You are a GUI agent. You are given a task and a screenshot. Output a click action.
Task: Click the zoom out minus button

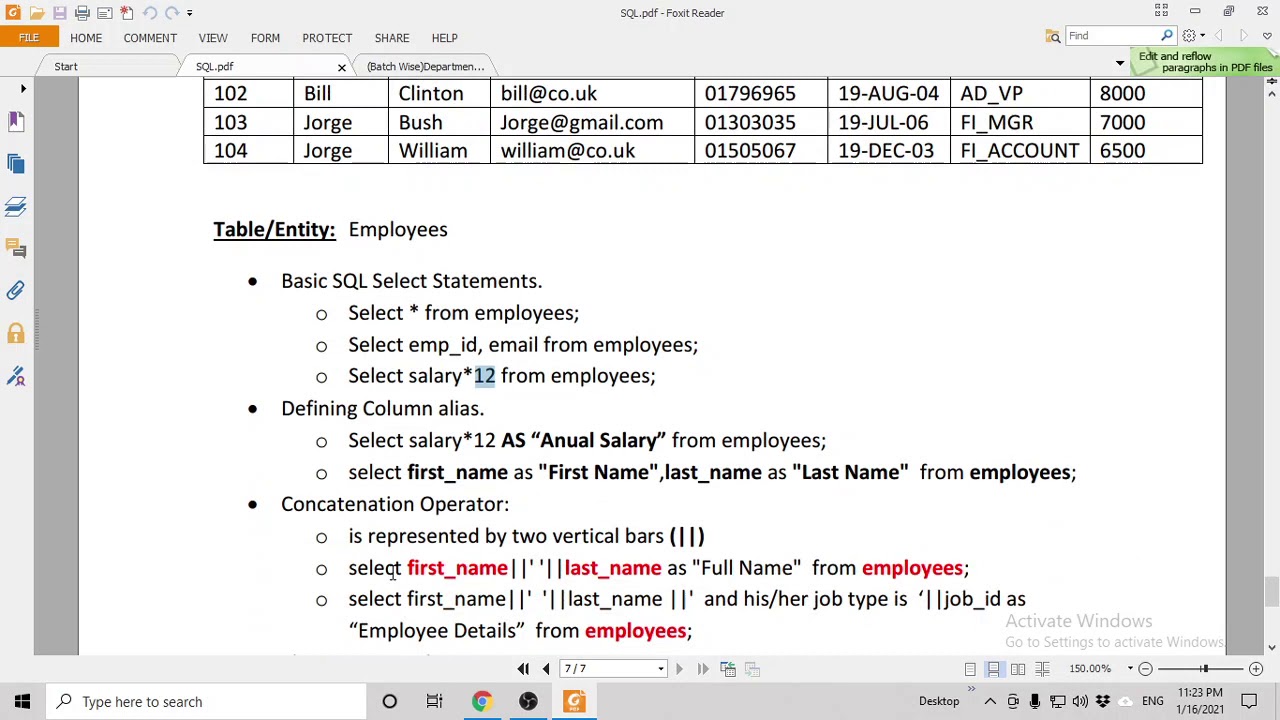pyautogui.click(x=1146, y=669)
